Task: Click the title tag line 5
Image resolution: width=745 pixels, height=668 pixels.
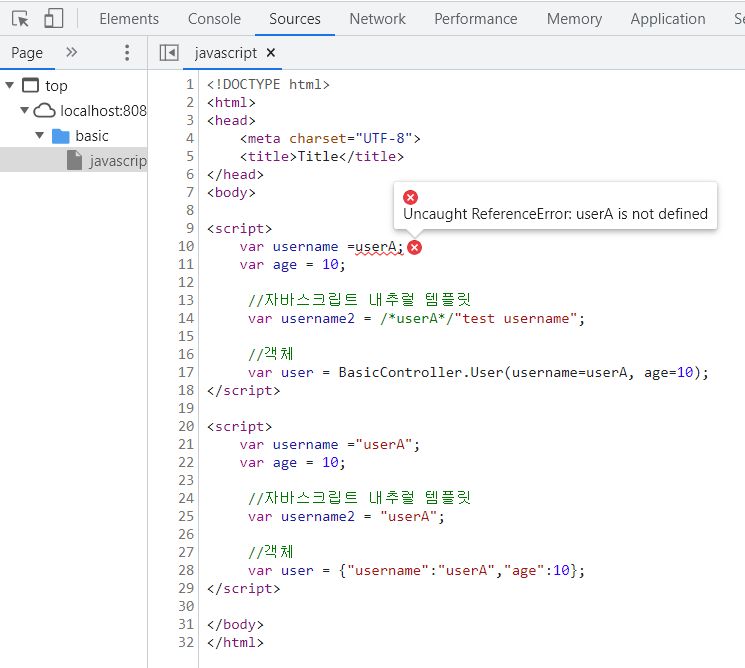Action: point(322,157)
